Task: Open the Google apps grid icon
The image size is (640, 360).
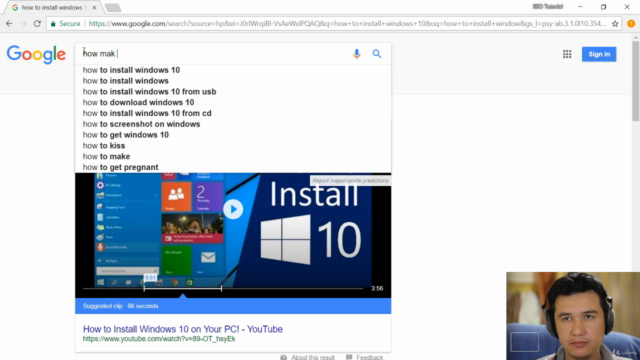Action: (x=567, y=54)
